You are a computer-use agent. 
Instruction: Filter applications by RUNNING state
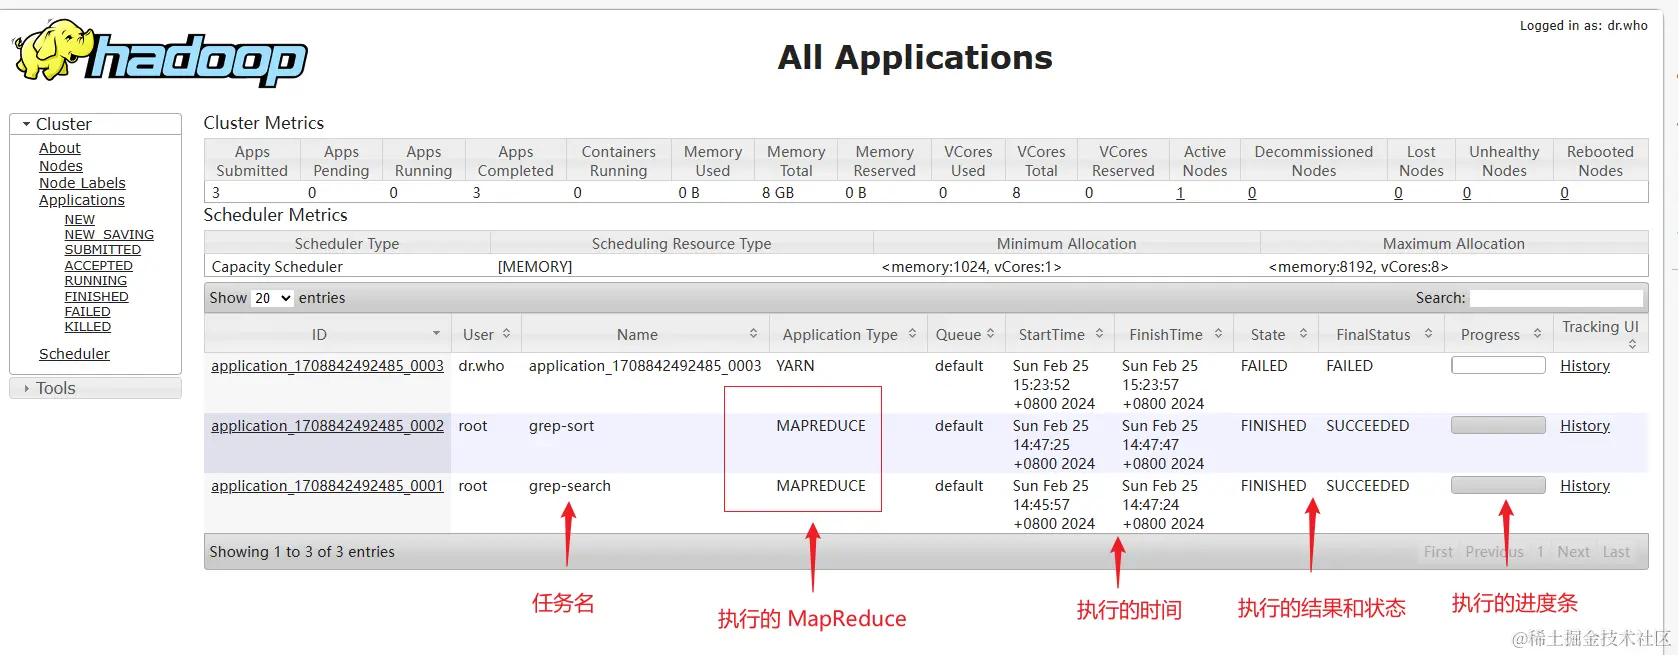point(96,281)
